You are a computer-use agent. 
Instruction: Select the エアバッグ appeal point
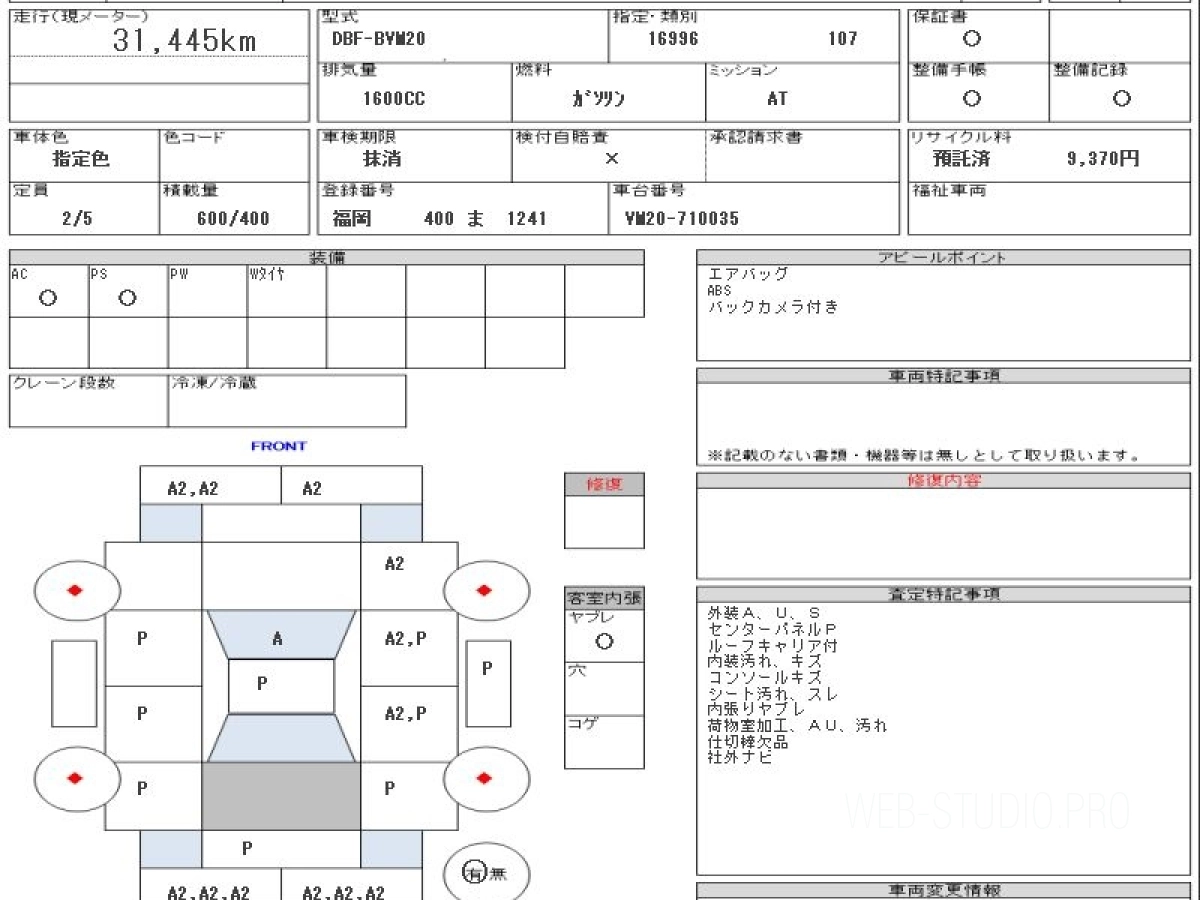(x=748, y=273)
